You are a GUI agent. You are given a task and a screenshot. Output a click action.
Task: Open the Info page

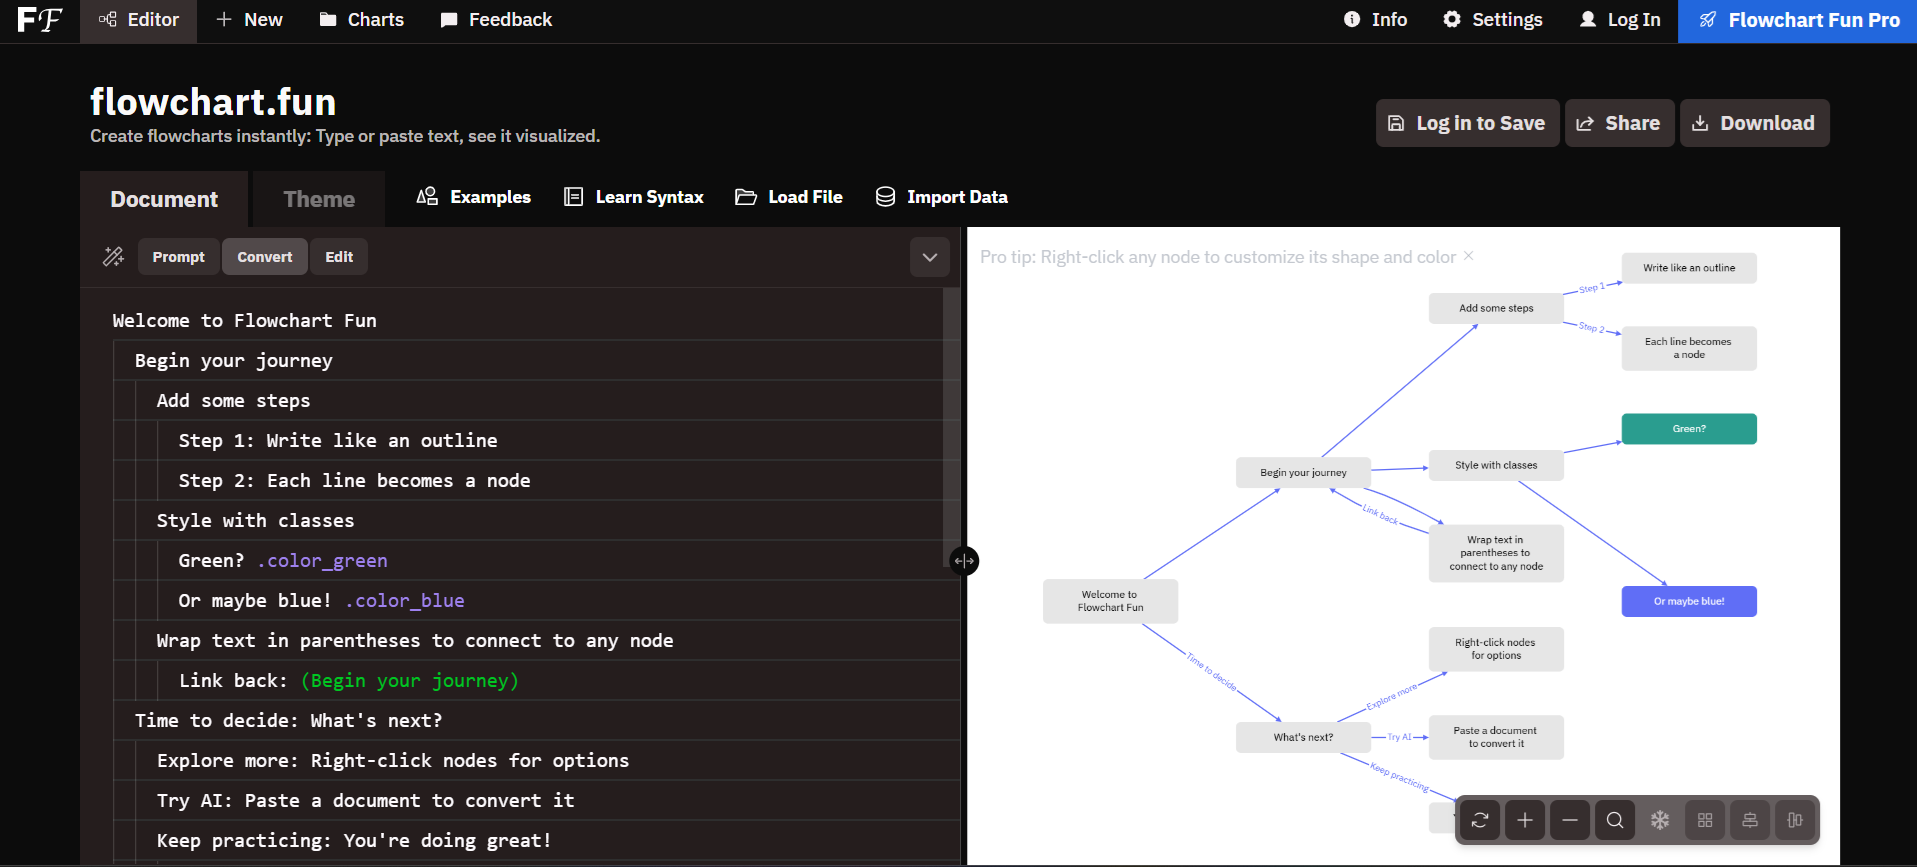tap(1375, 20)
